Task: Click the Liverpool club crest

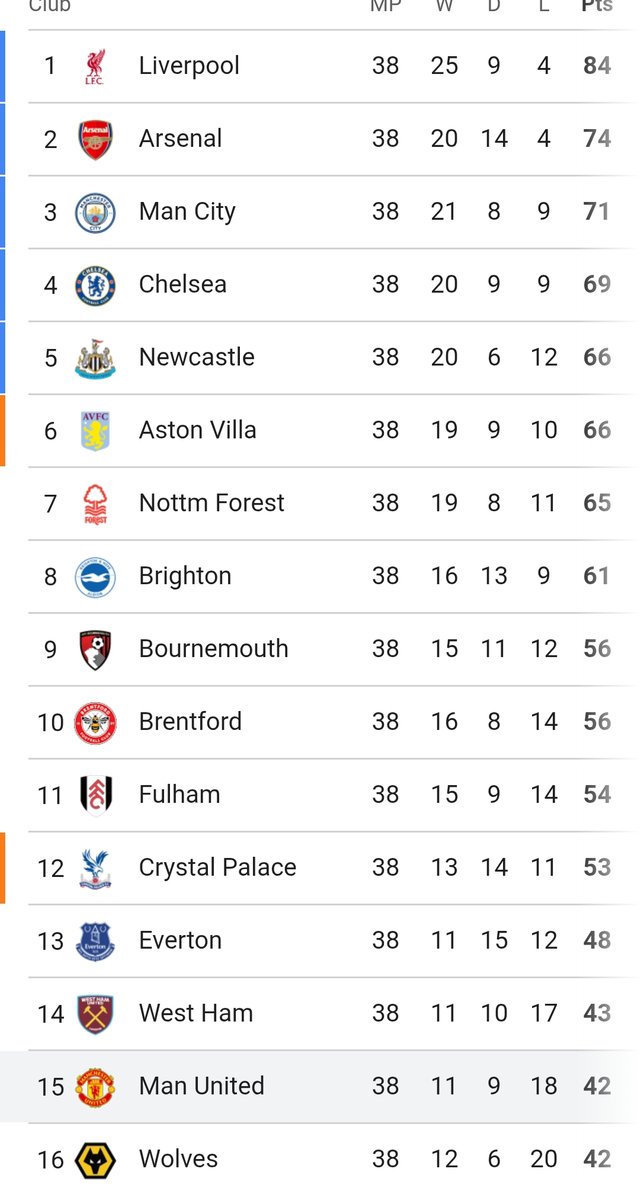Action: pyautogui.click(x=95, y=67)
